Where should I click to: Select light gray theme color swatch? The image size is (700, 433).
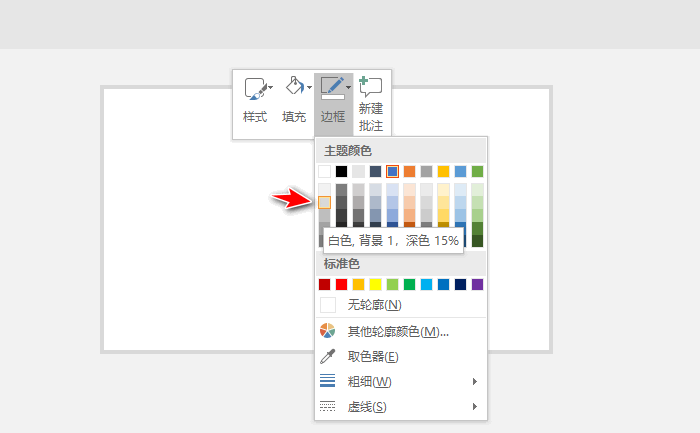[x=358, y=171]
